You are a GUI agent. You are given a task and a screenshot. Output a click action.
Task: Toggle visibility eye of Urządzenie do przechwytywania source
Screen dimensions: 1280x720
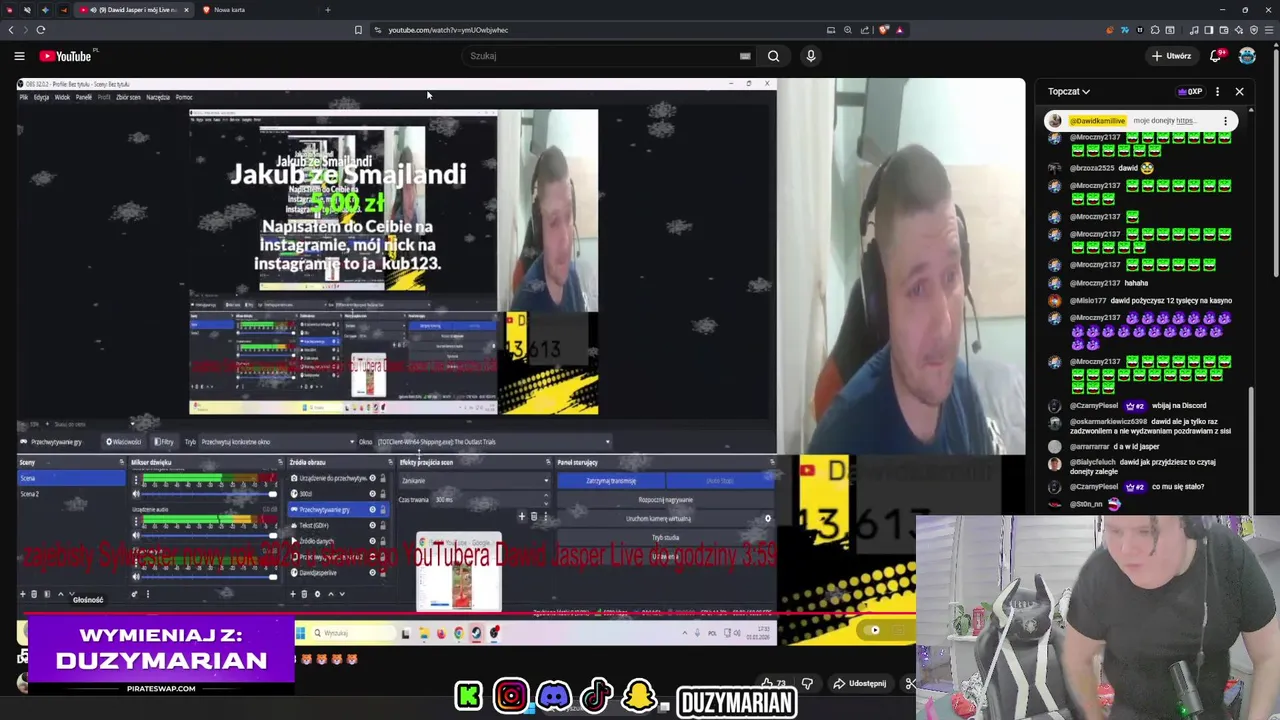click(372, 479)
